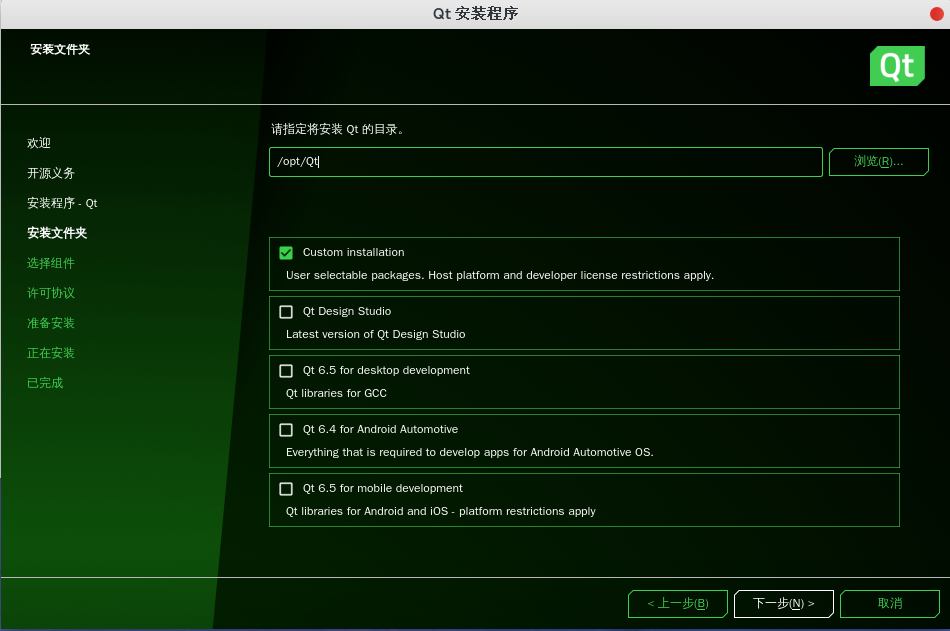Check Qt 6.5 for desktop development
The height and width of the screenshot is (631, 950).
[286, 371]
